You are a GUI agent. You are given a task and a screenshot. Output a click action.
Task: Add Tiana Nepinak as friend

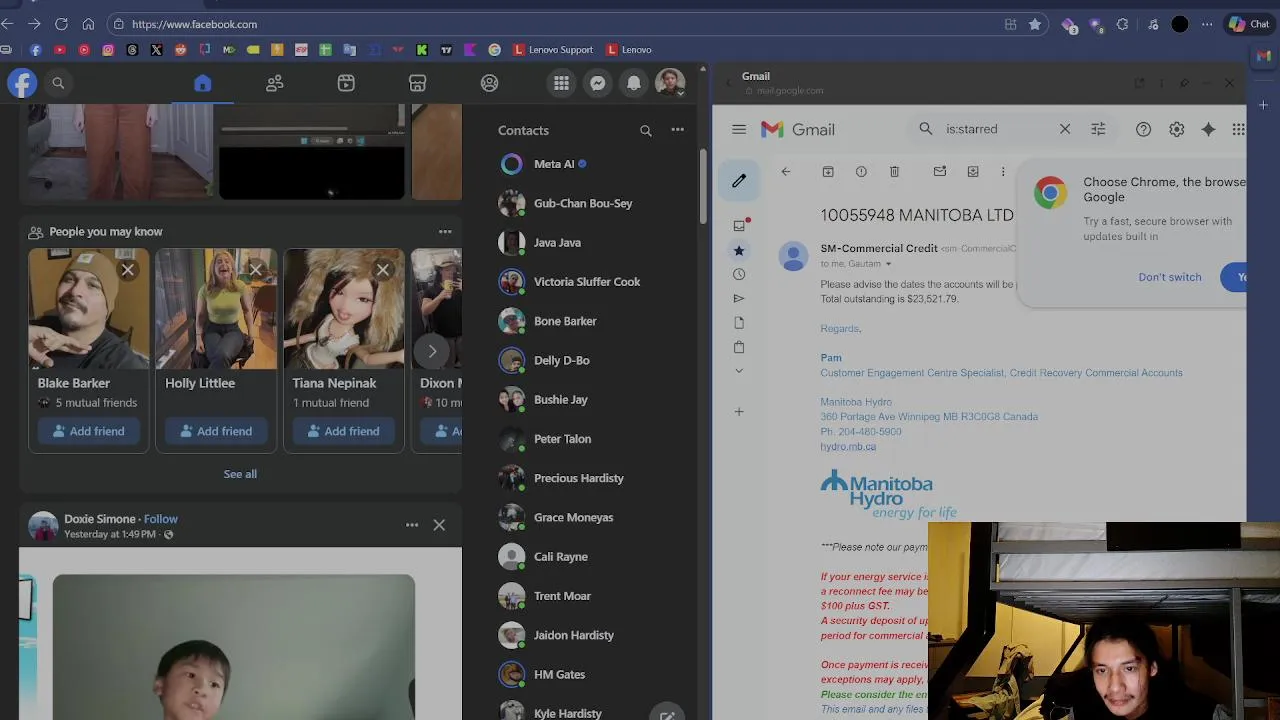[x=343, y=431]
